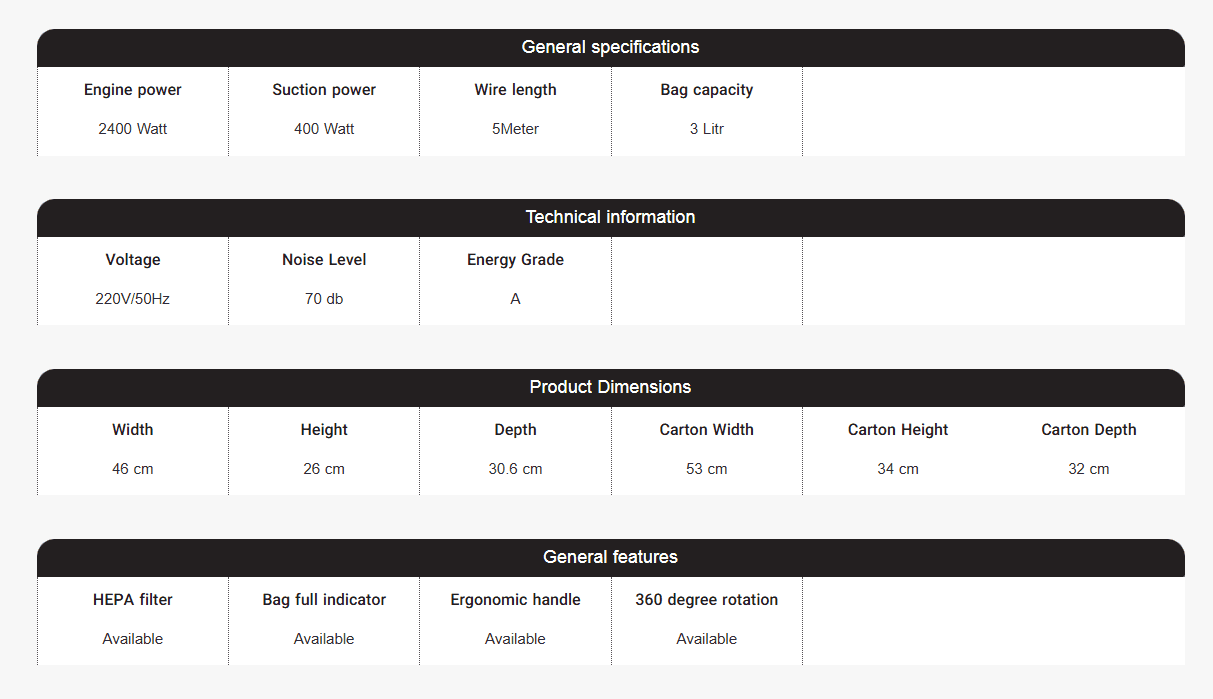Click the Energy Grade A value
The width and height of the screenshot is (1213, 699).
(515, 299)
